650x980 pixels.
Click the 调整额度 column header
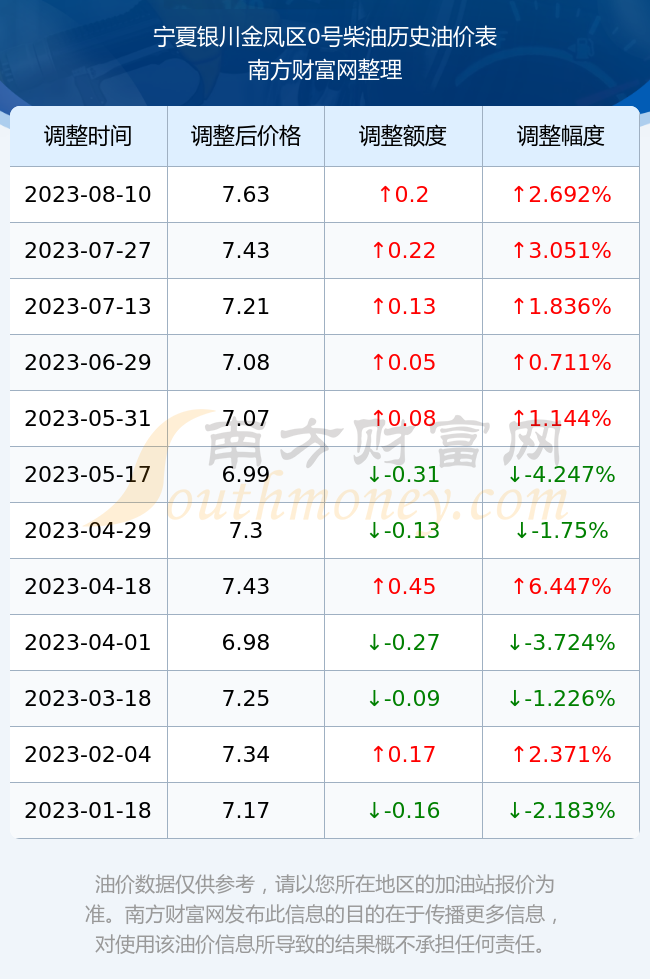point(403,136)
